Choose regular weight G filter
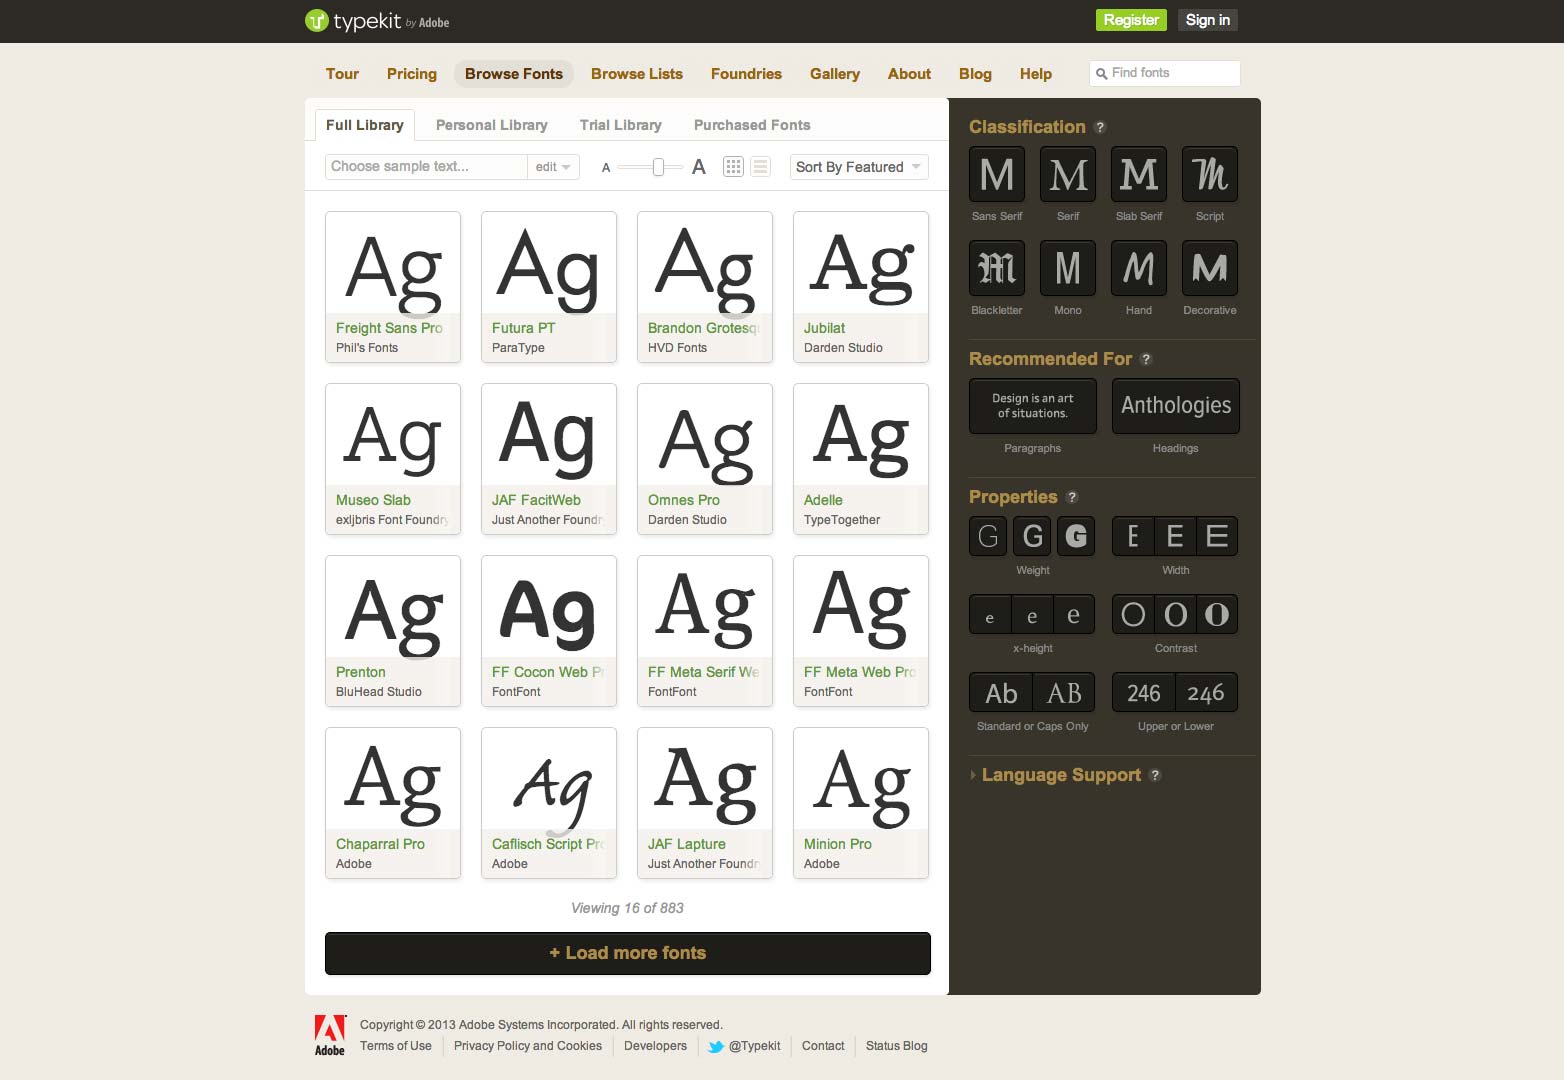Screen dimensions: 1564x1080 coord(1033,536)
